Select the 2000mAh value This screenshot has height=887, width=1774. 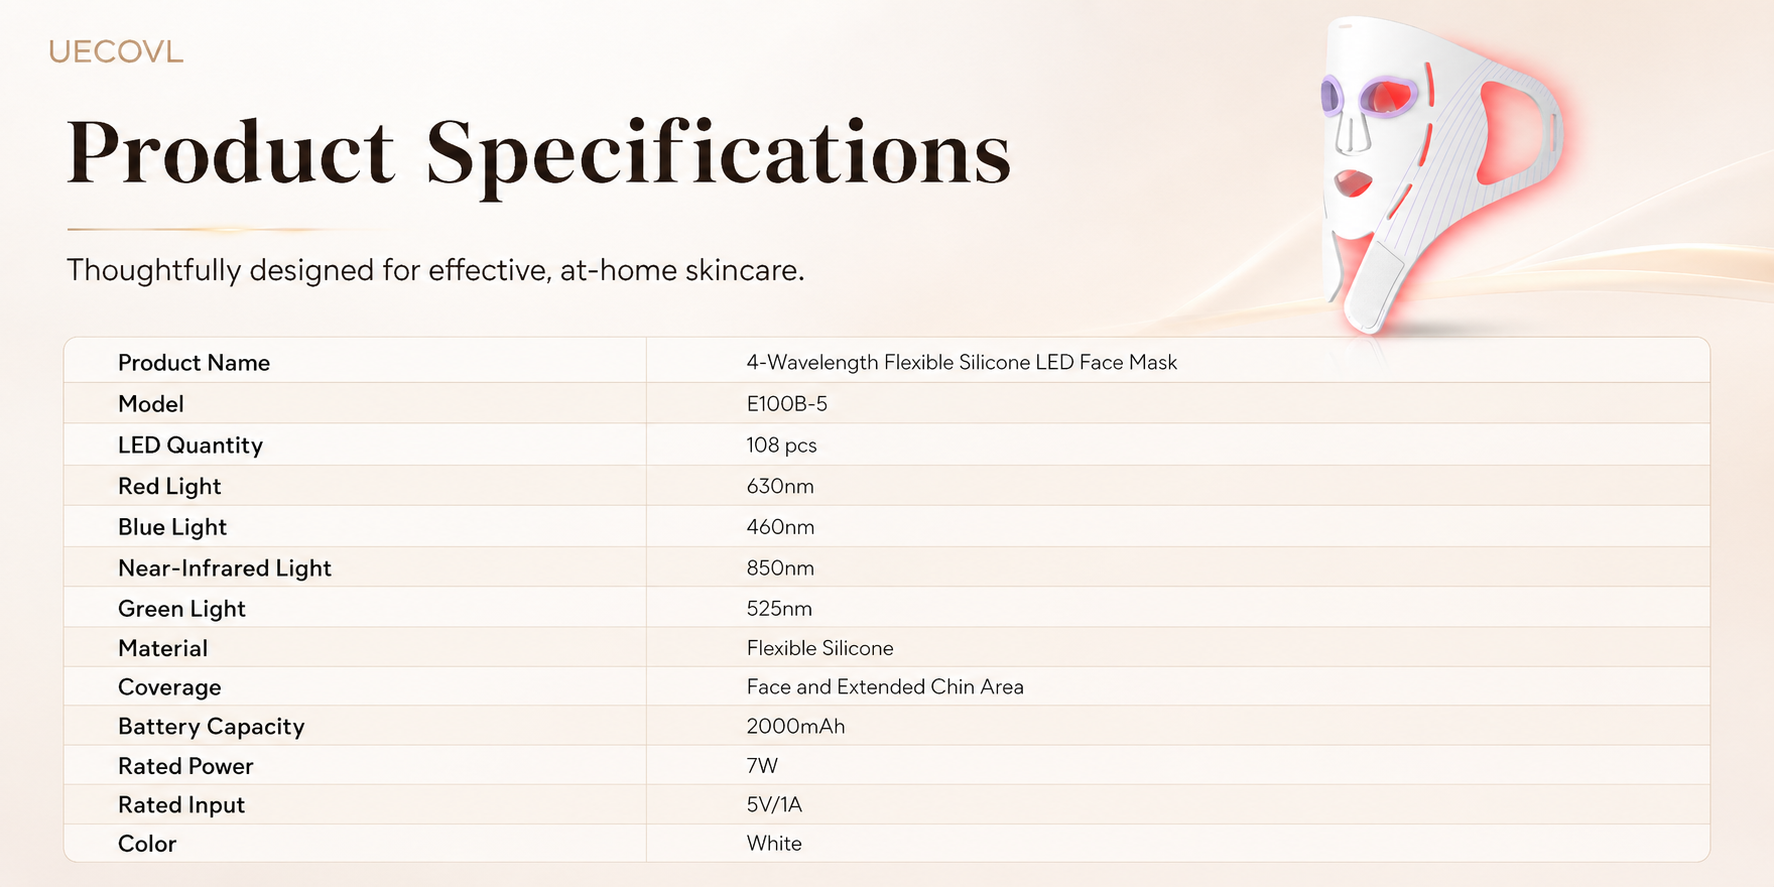pos(795,727)
